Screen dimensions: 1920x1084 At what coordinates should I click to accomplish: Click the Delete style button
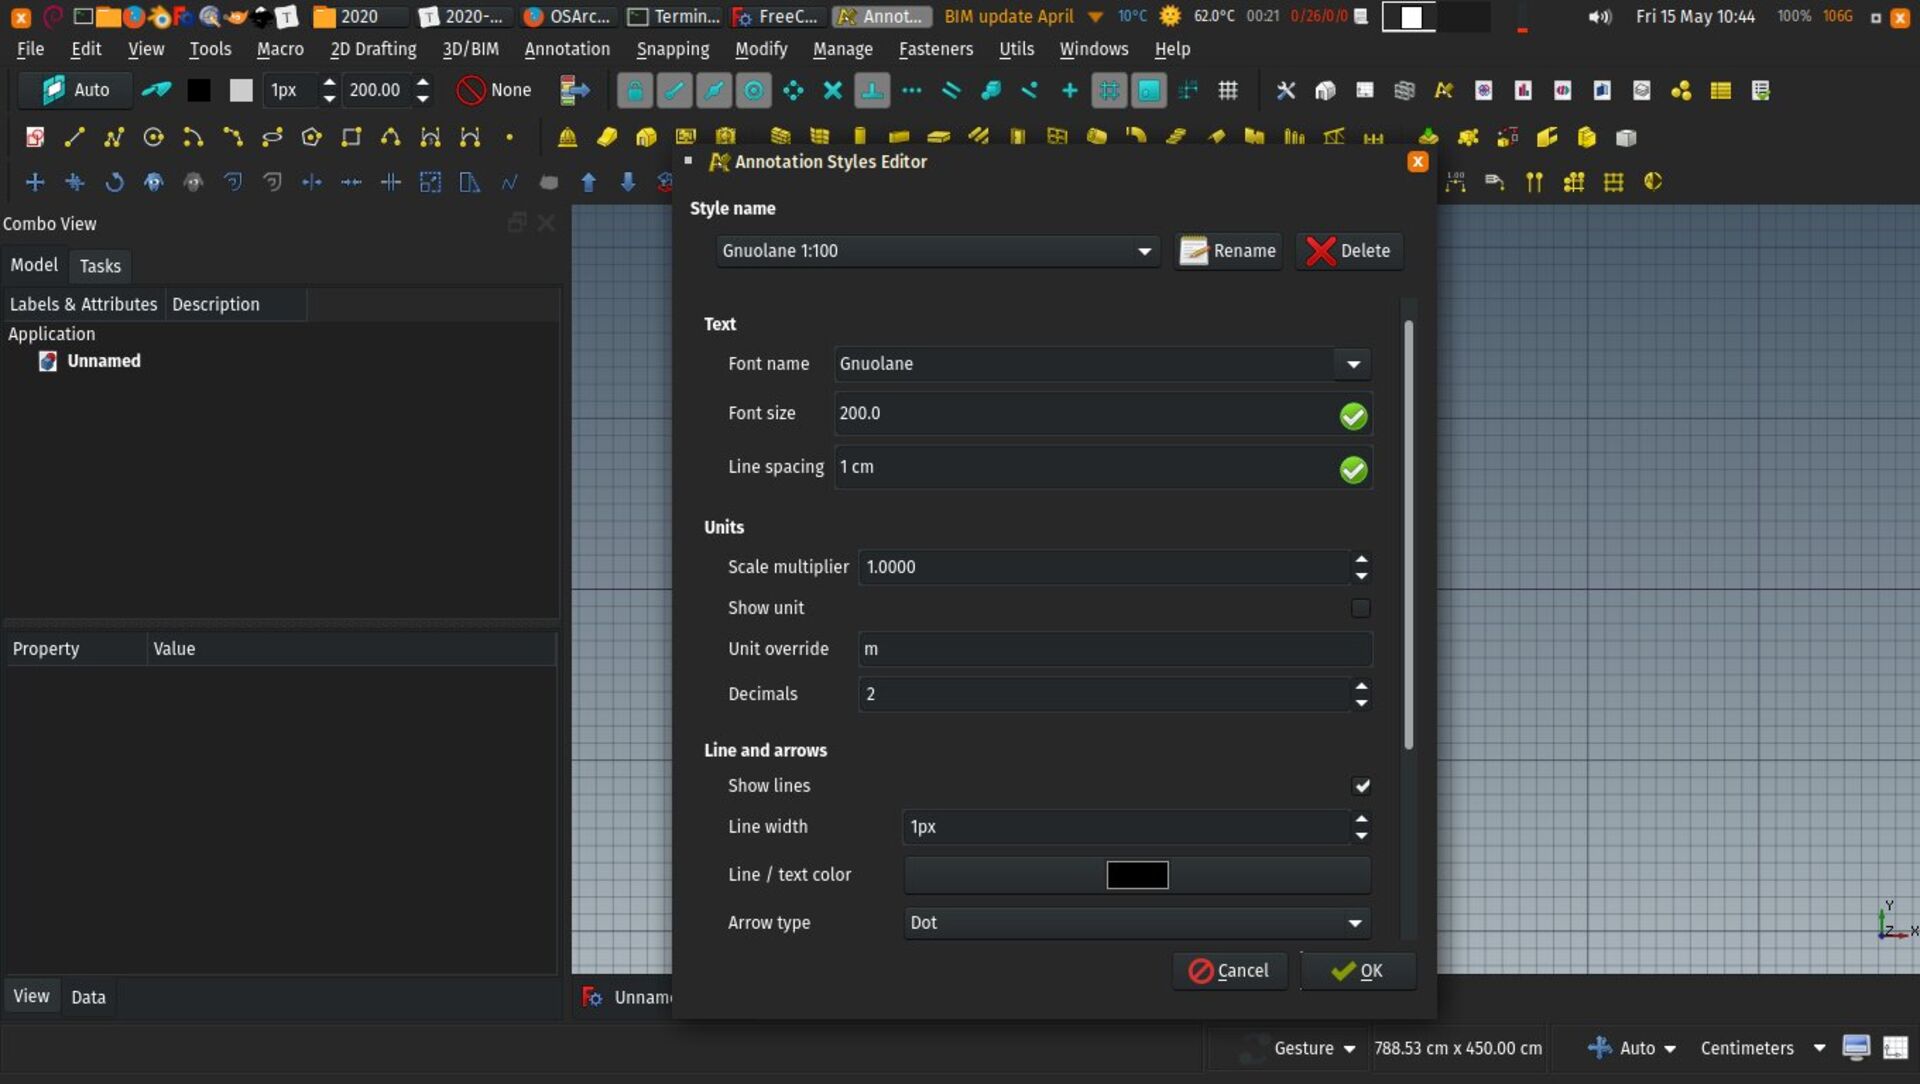(1349, 251)
